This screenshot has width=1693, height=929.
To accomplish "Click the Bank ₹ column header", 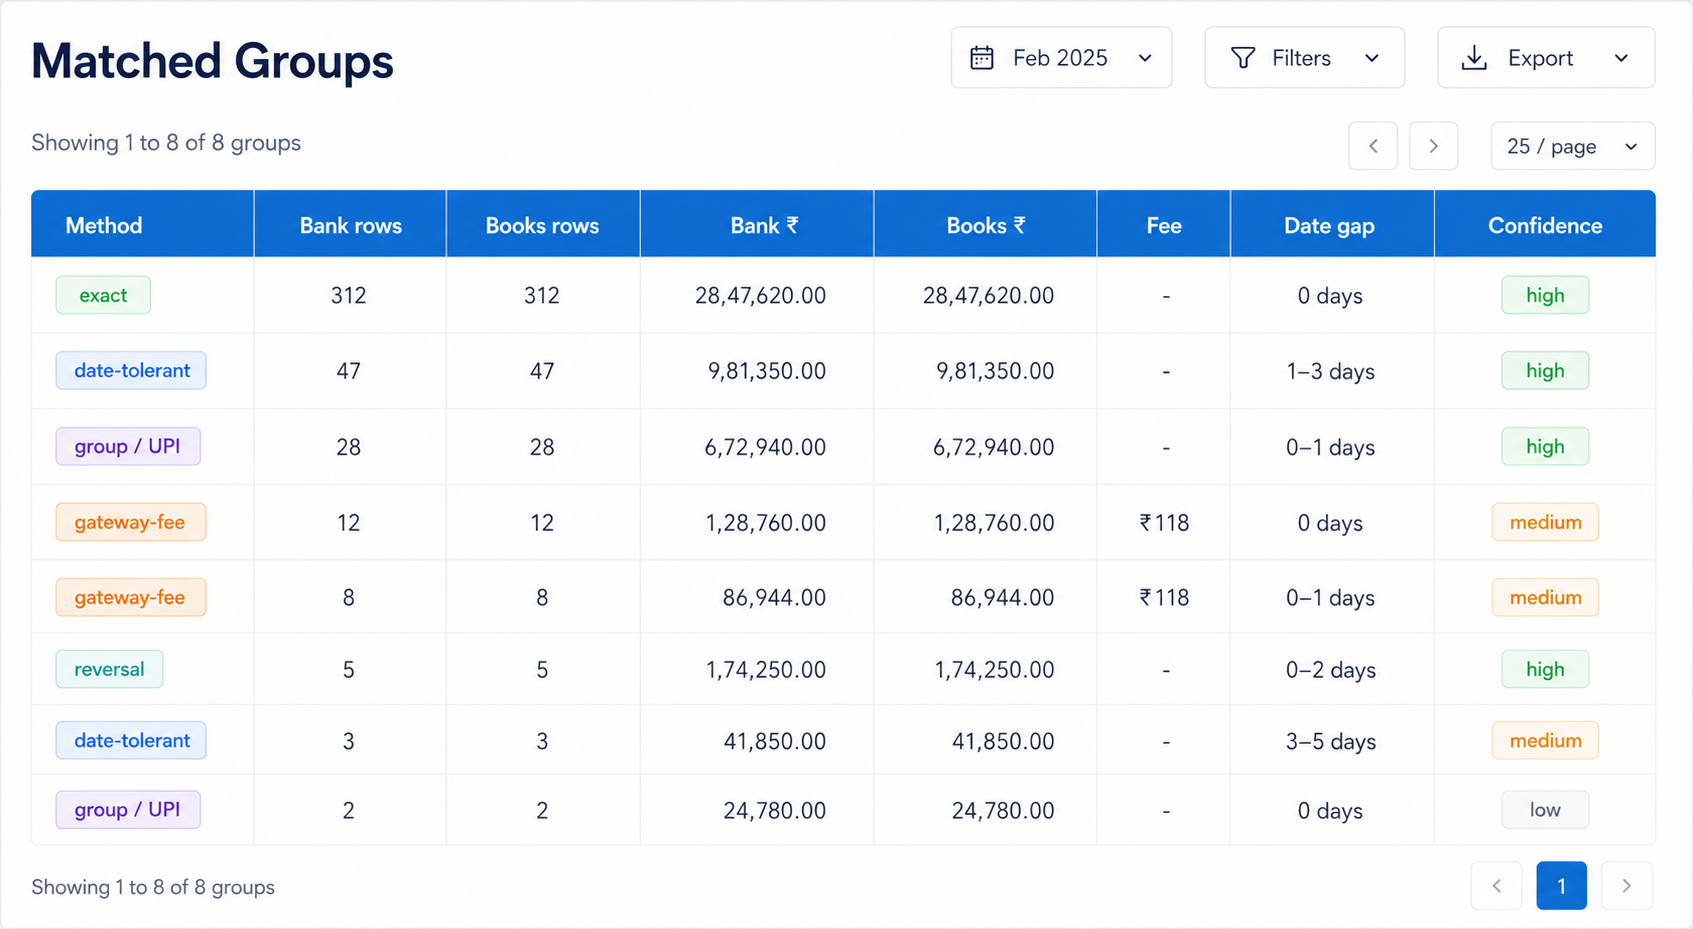I will pos(764,225).
